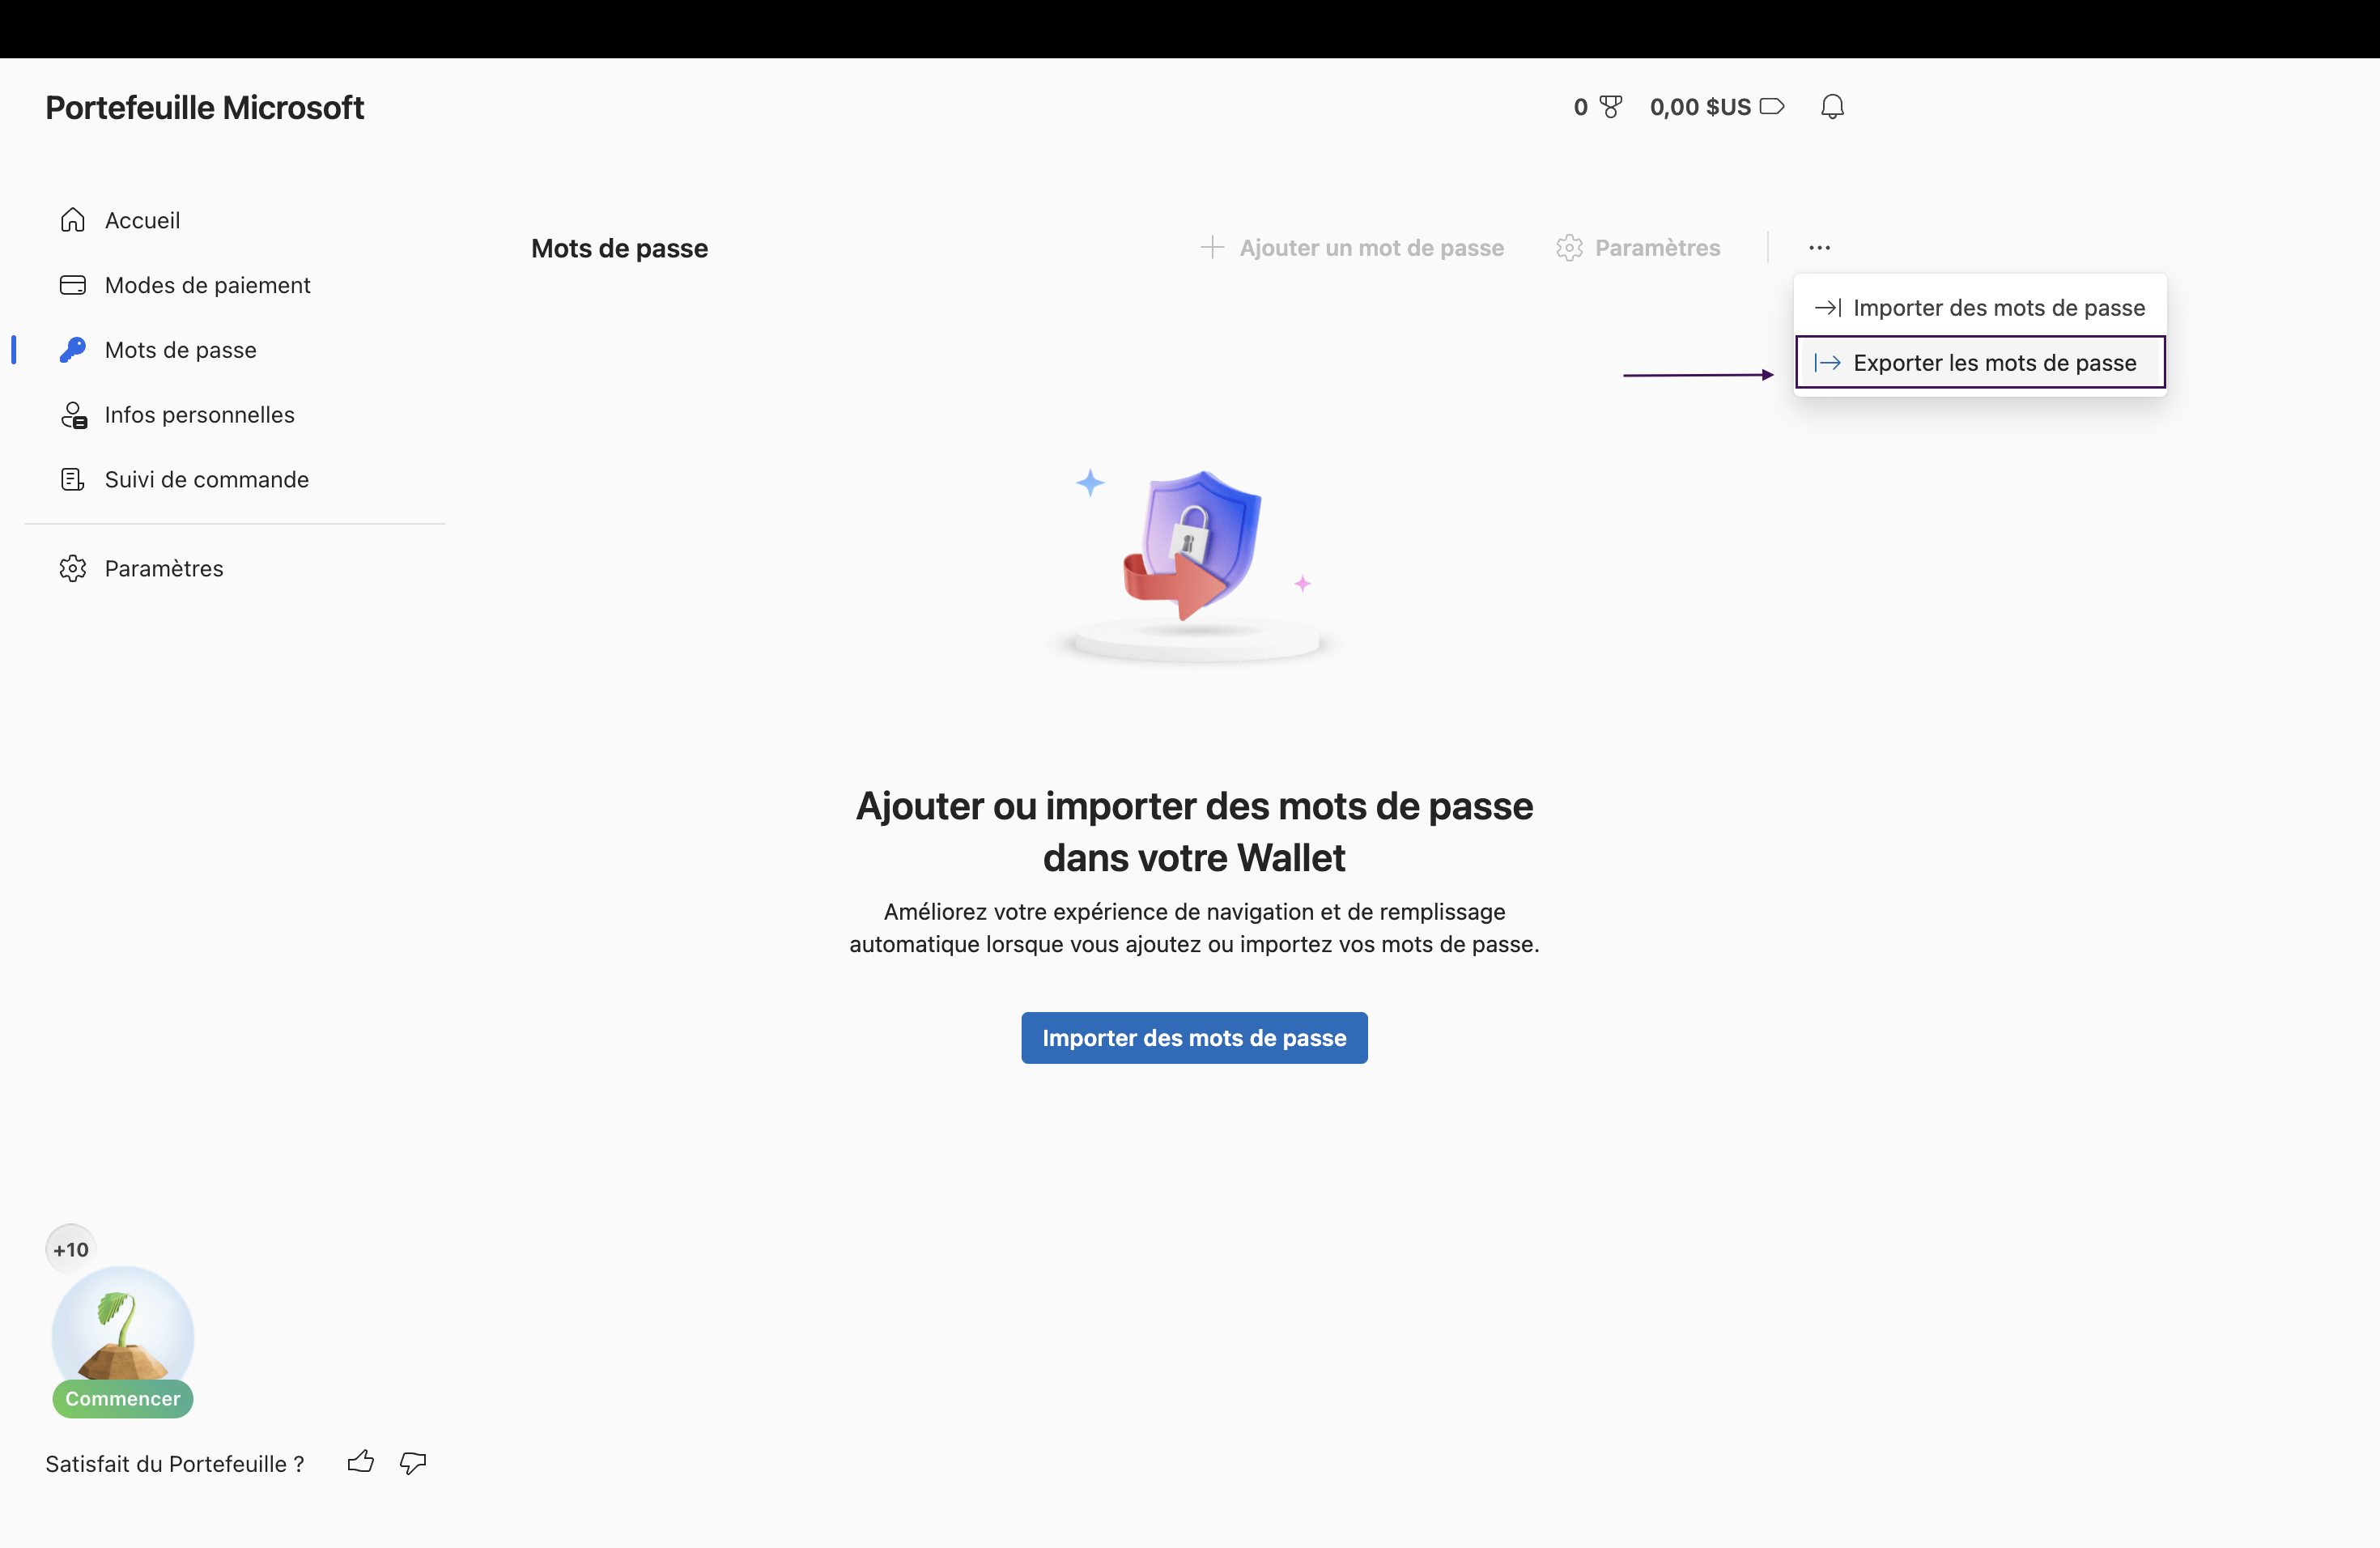Click the rewards trophy icon
The image size is (2380, 1548).
[x=1610, y=107]
